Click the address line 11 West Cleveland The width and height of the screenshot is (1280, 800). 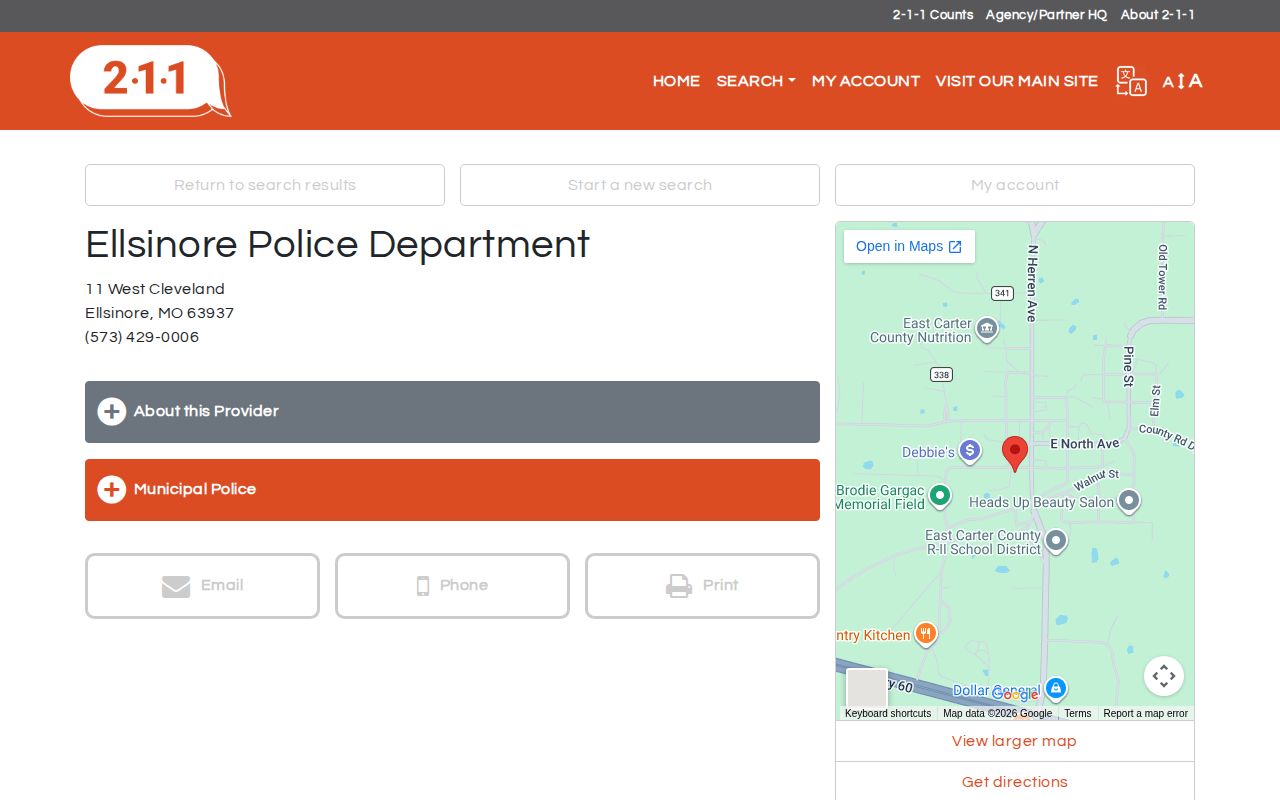pyautogui.click(x=155, y=289)
